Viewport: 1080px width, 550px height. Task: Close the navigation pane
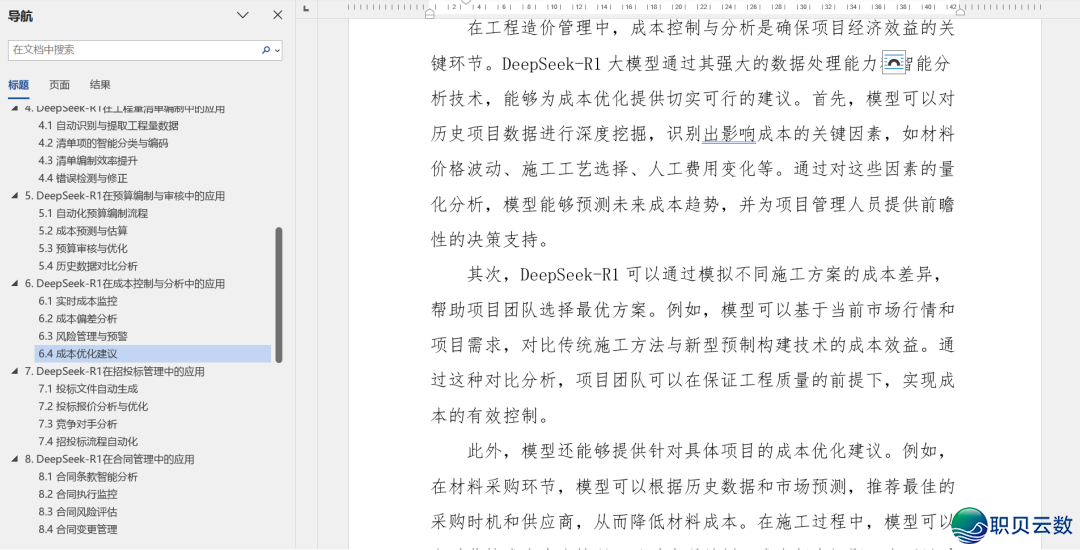click(278, 15)
